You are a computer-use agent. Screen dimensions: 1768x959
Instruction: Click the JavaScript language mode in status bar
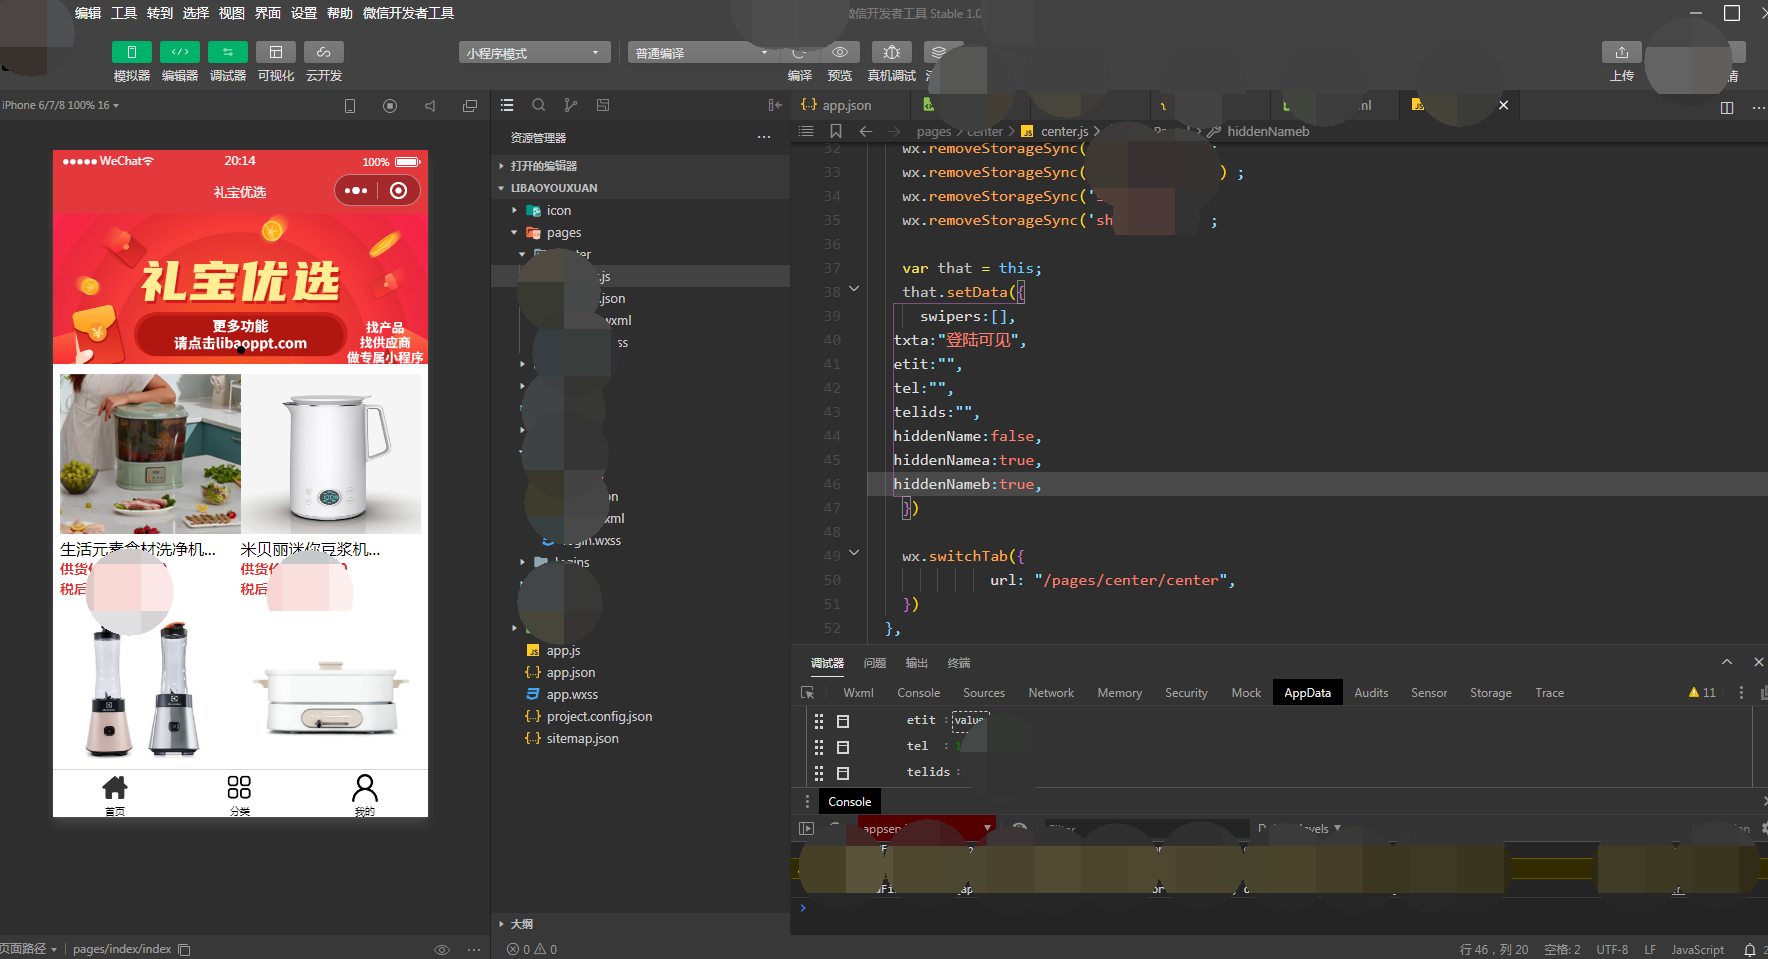coord(1697,949)
